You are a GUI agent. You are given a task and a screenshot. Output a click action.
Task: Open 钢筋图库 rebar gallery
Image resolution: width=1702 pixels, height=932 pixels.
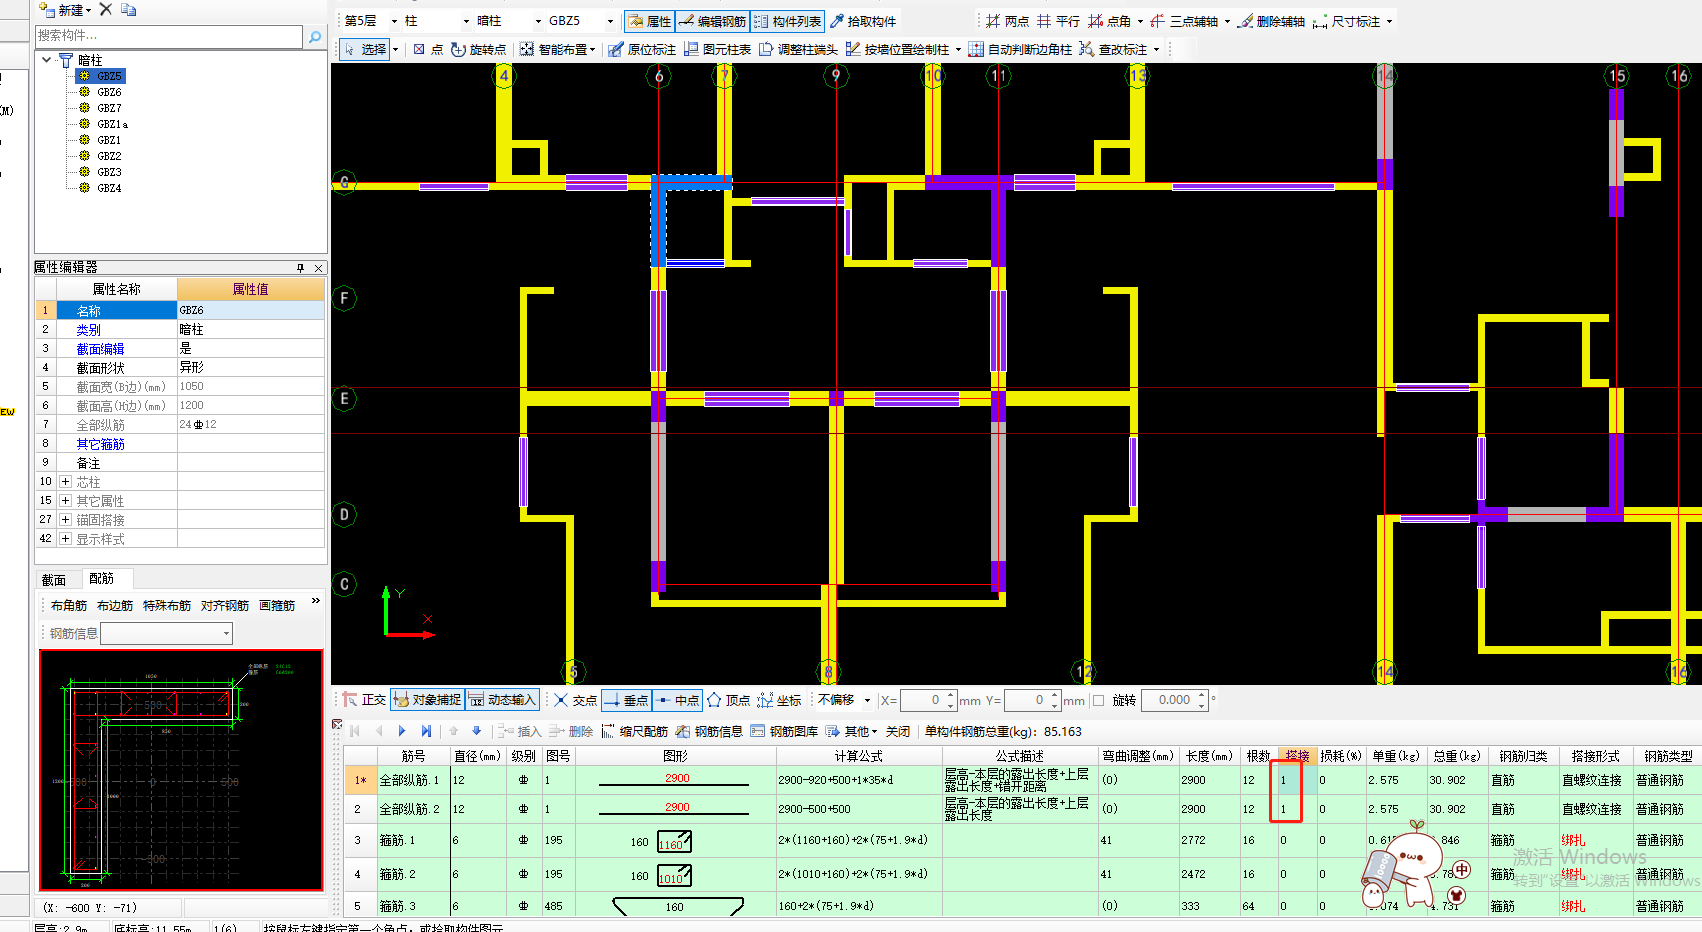click(x=784, y=732)
